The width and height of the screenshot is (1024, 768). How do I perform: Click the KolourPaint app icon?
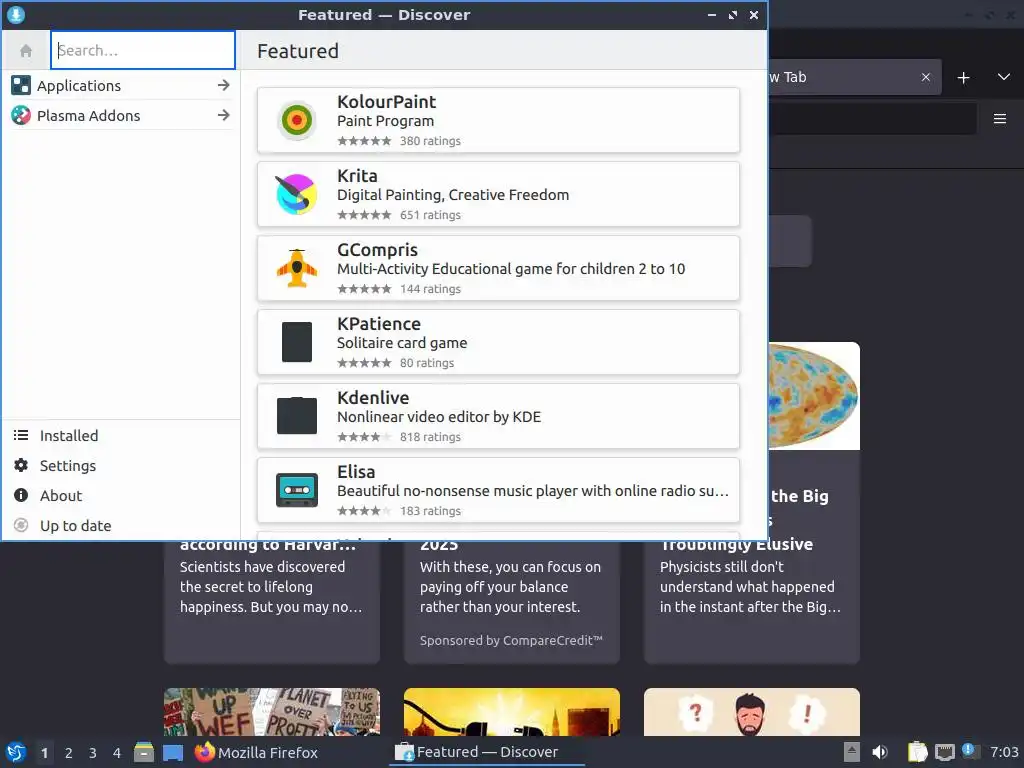pyautogui.click(x=296, y=120)
